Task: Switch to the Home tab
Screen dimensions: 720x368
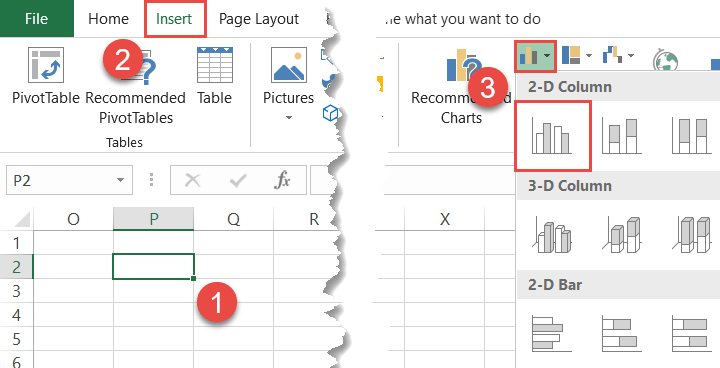Action: tap(109, 19)
